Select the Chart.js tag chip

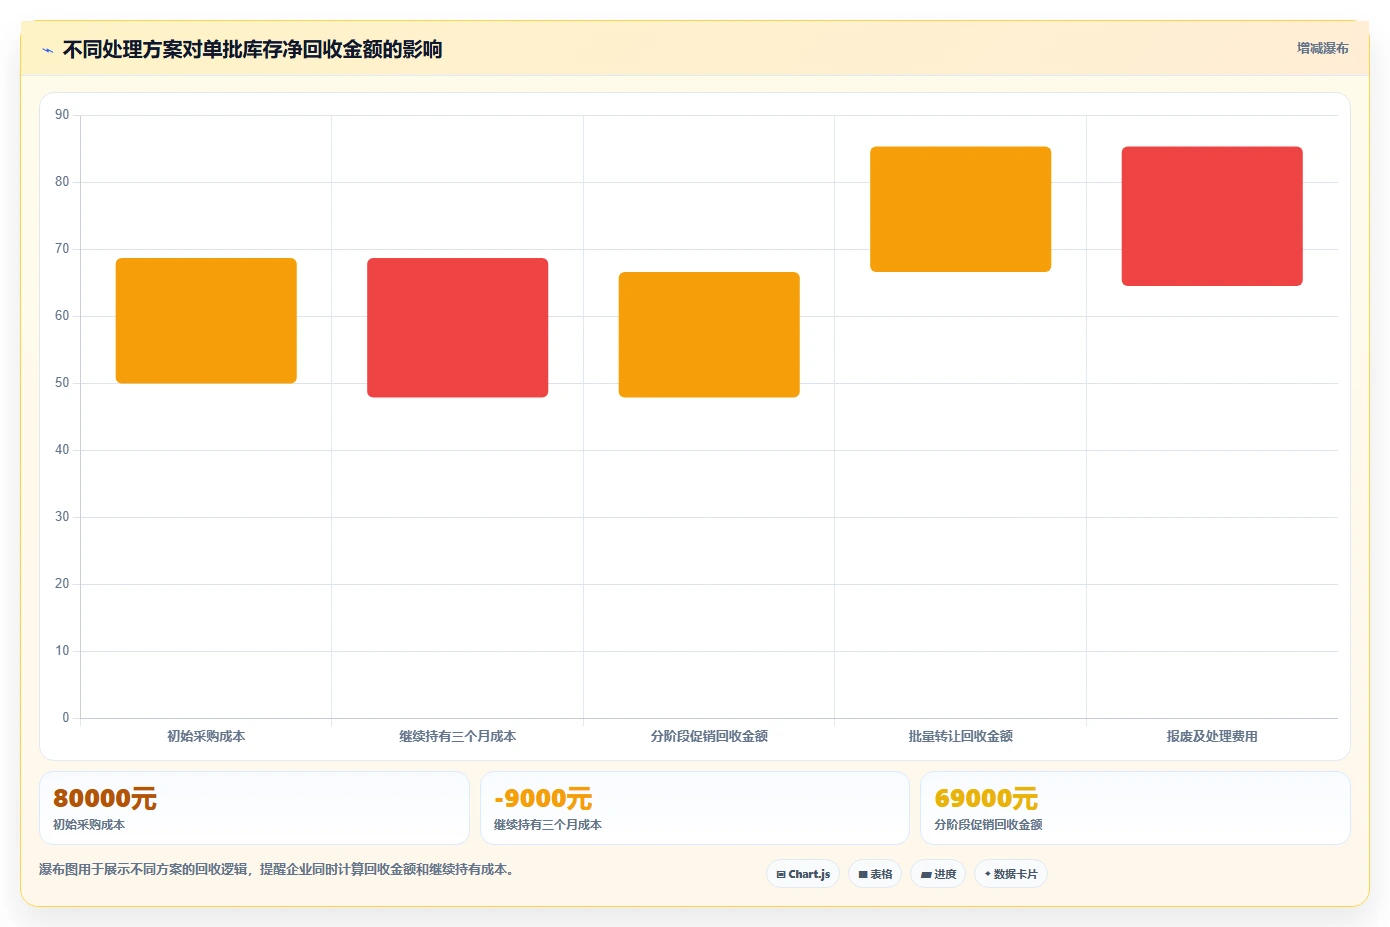tap(803, 874)
